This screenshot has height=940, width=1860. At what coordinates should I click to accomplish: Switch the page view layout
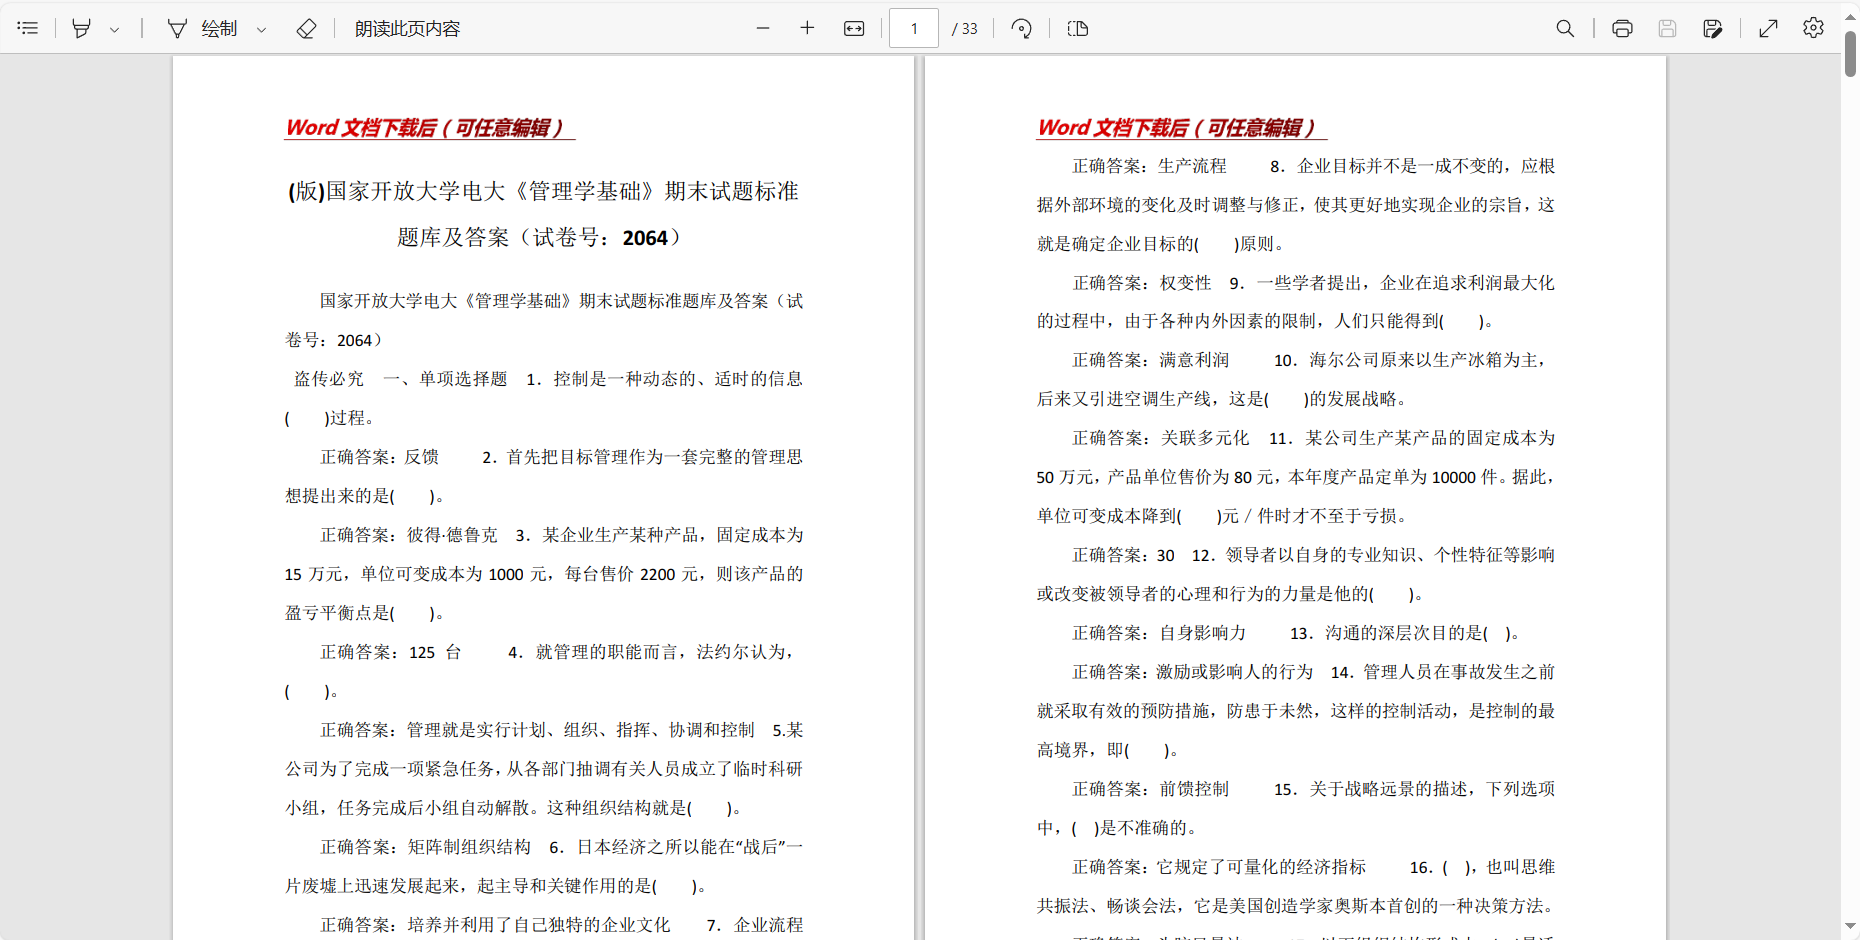coord(1078,28)
